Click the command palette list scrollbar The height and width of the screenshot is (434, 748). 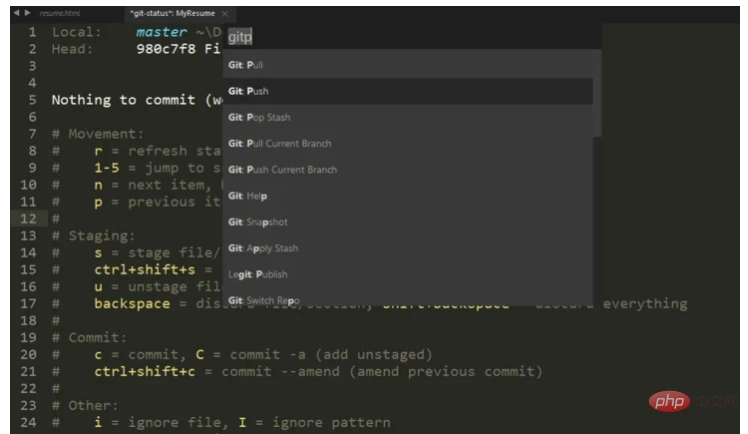pyautogui.click(x=597, y=93)
